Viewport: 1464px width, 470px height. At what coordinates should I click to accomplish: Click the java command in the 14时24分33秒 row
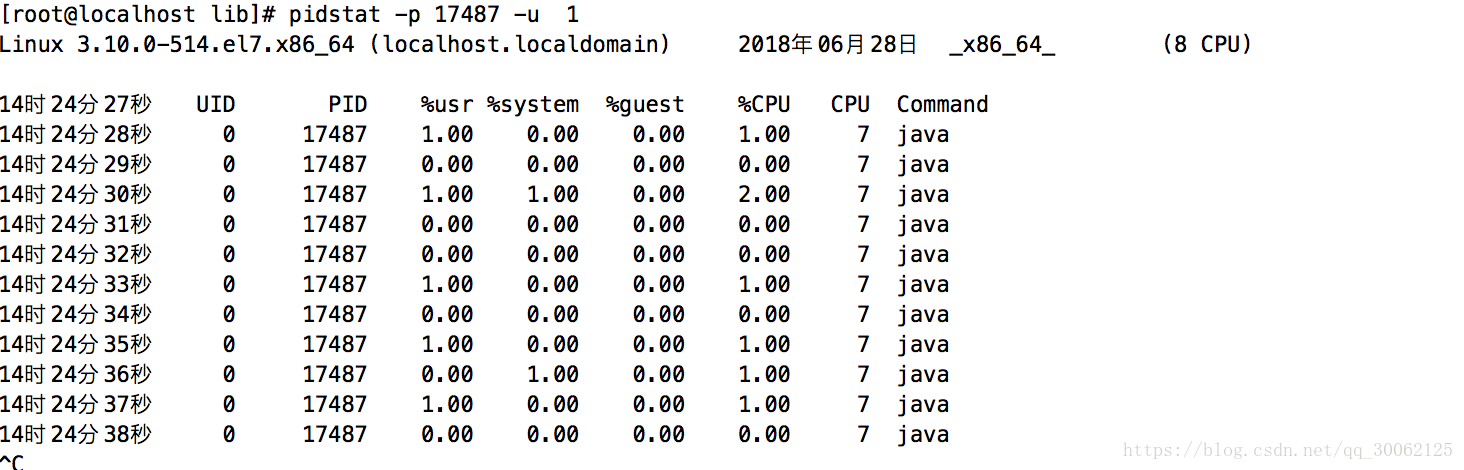coord(923,286)
